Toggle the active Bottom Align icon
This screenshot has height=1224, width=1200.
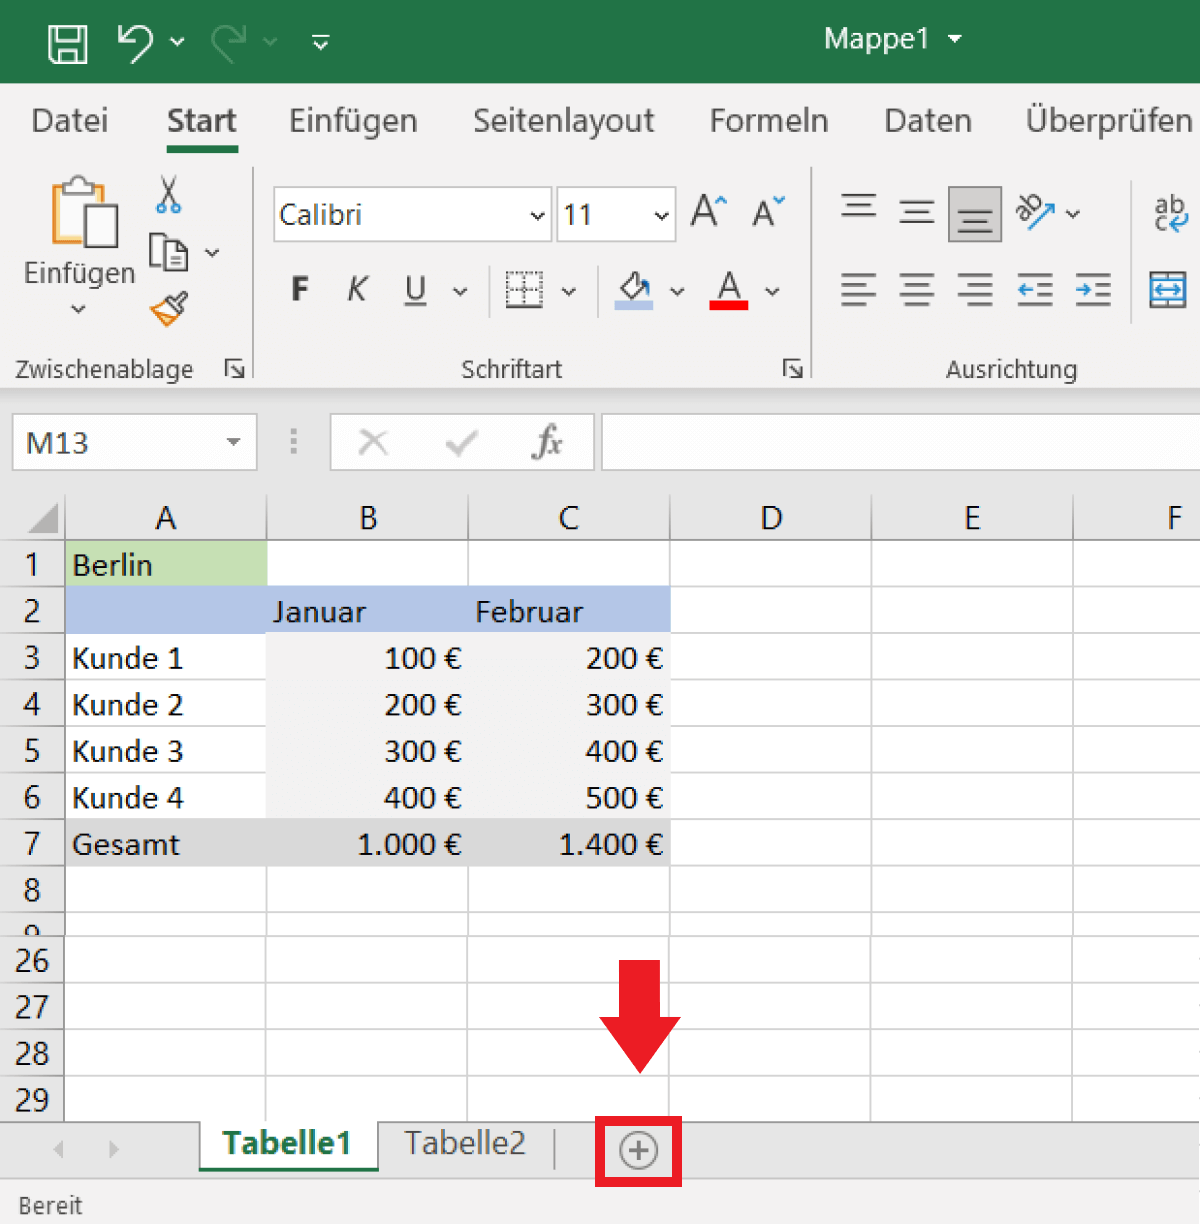975,214
